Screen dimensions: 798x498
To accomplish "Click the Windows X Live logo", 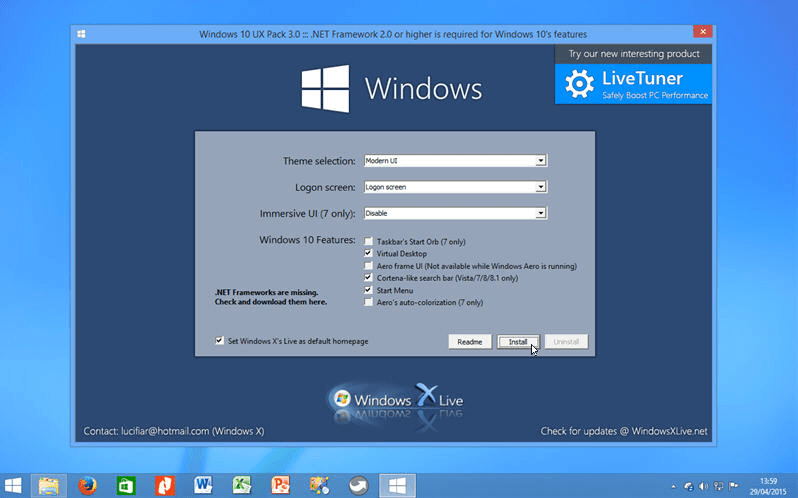I will 397,400.
